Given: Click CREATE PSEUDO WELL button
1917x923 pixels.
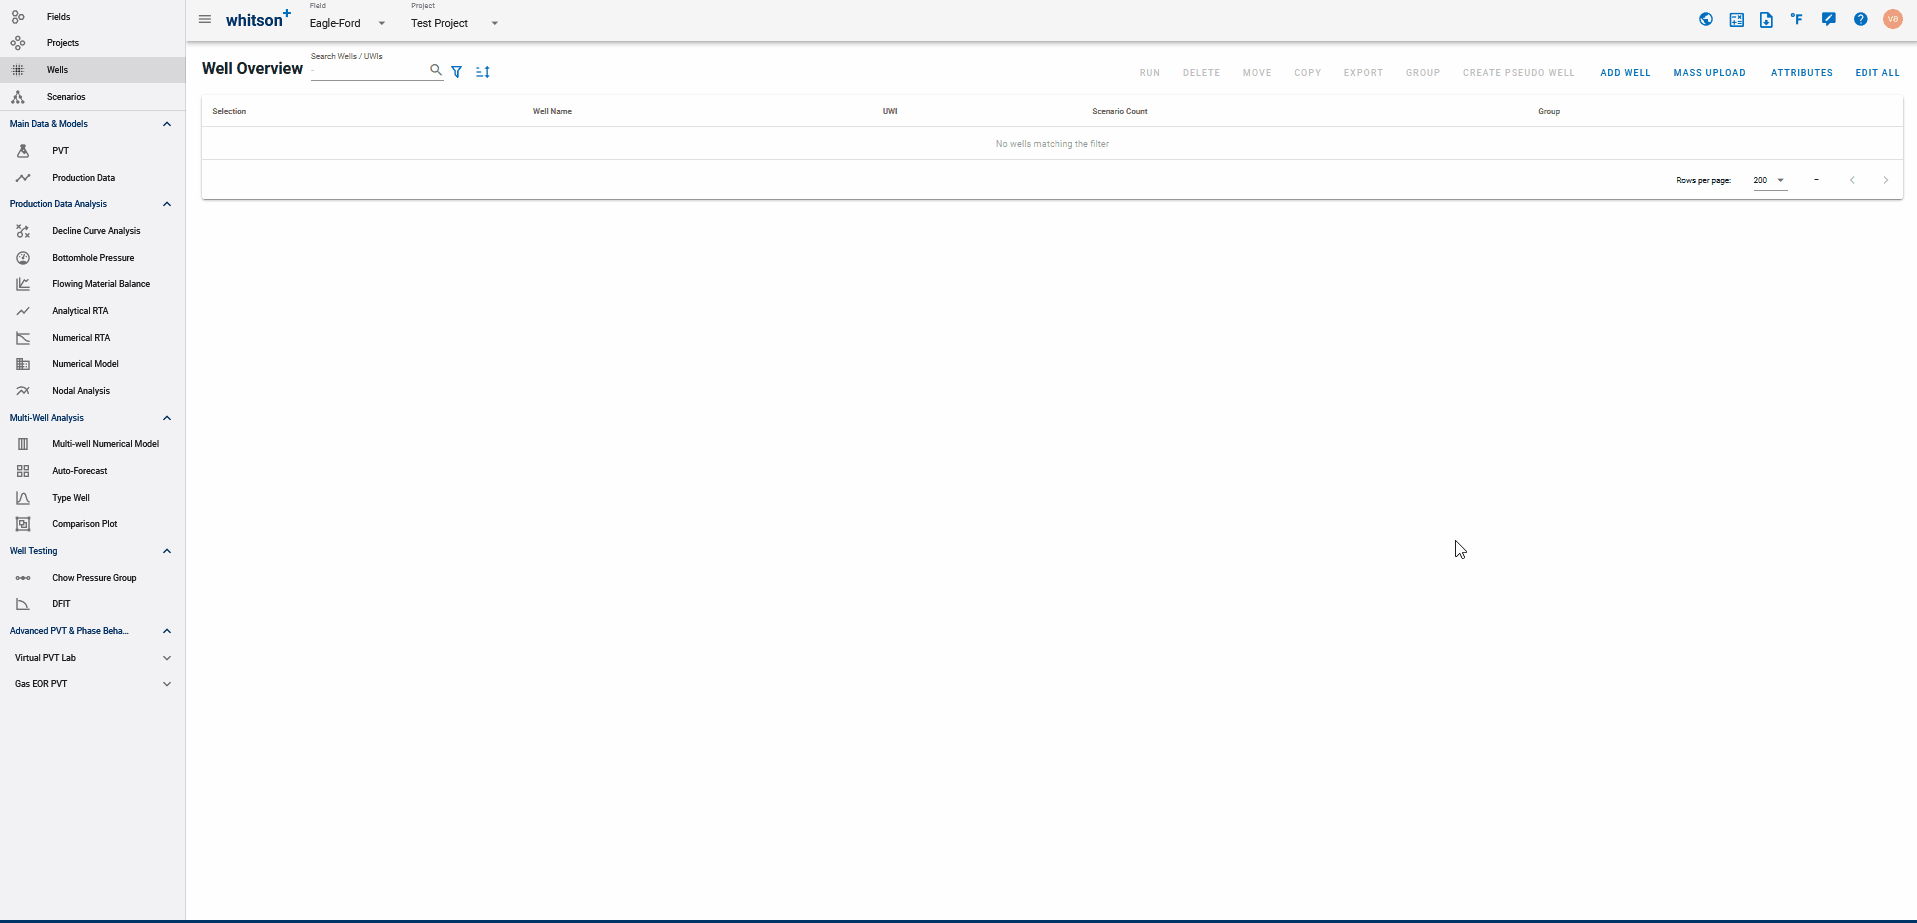Looking at the screenshot, I should 1518,73.
